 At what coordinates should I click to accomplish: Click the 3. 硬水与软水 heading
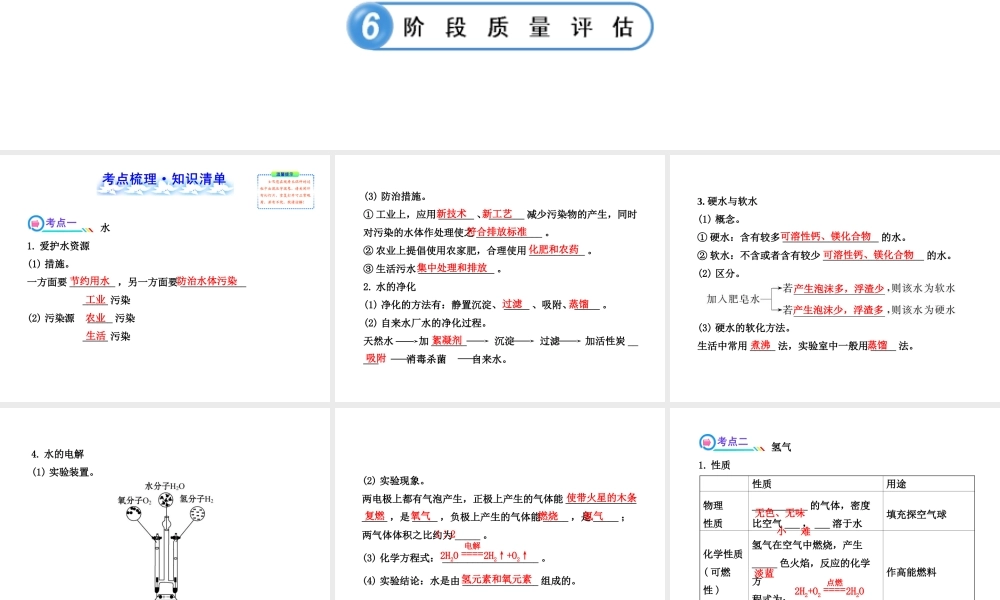coord(727,201)
